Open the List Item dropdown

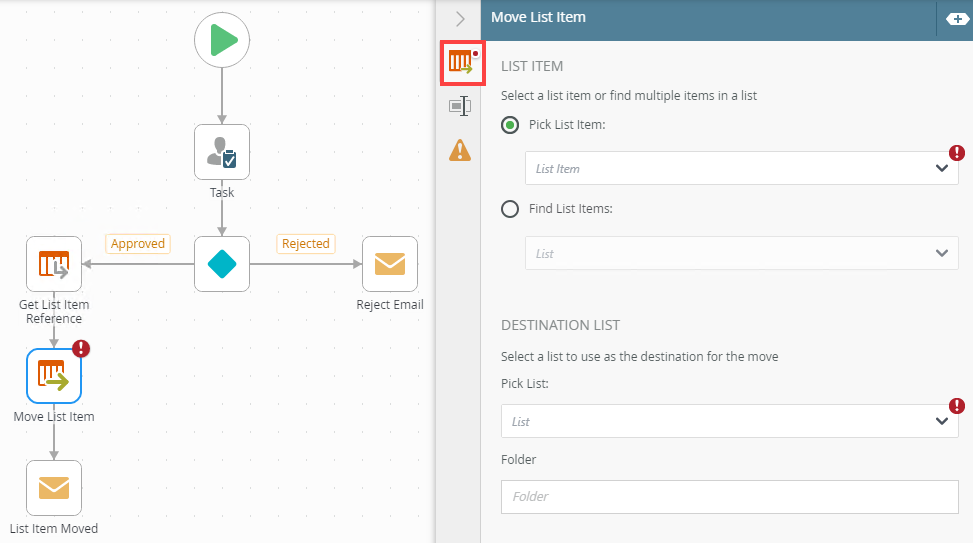tap(742, 168)
